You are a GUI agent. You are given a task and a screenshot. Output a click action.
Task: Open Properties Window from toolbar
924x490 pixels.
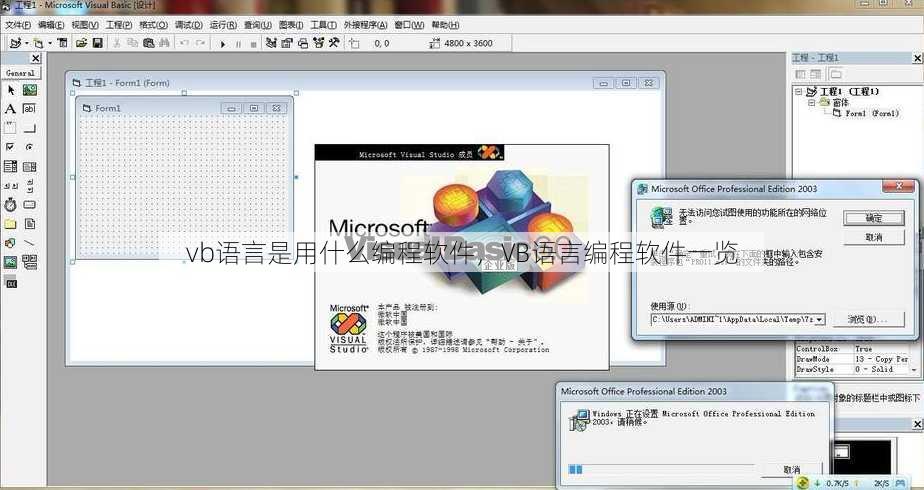[x=287, y=43]
